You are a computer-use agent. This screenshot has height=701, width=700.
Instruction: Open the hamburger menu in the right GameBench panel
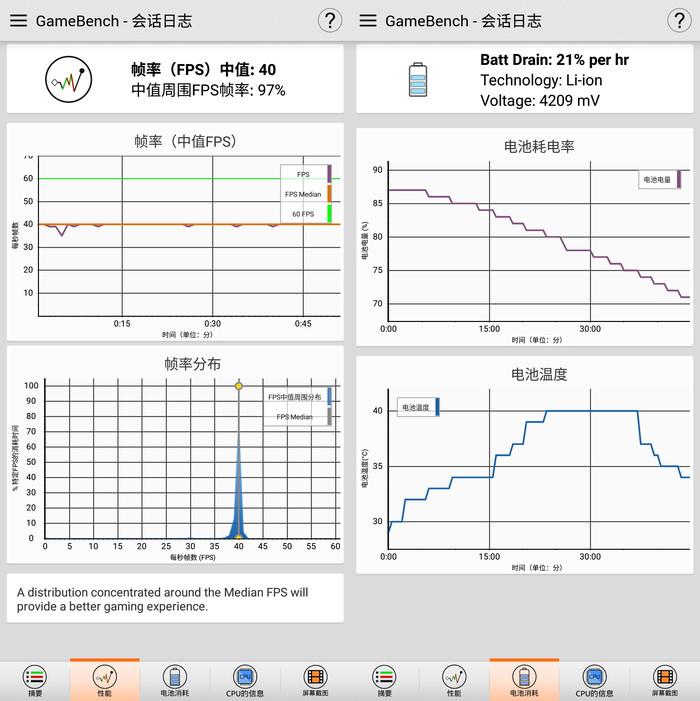tap(368, 21)
